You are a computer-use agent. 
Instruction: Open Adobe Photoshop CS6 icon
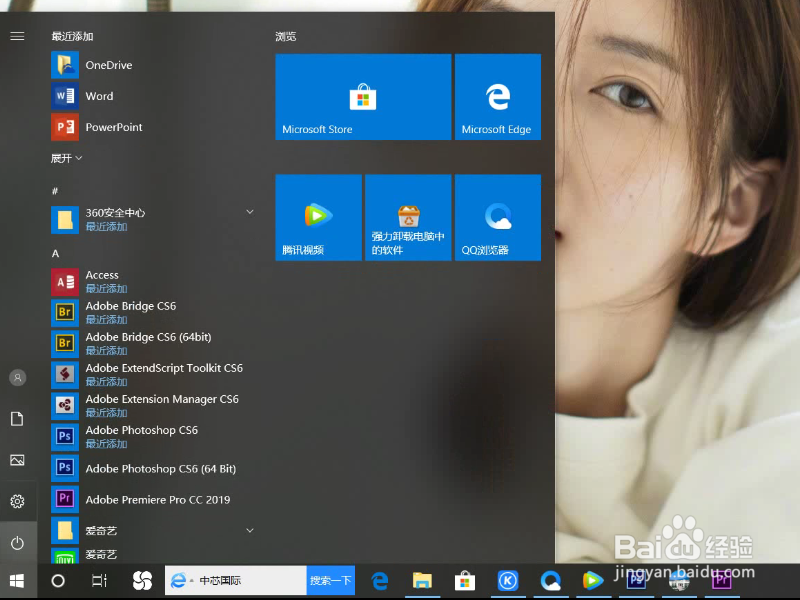[x=65, y=437]
